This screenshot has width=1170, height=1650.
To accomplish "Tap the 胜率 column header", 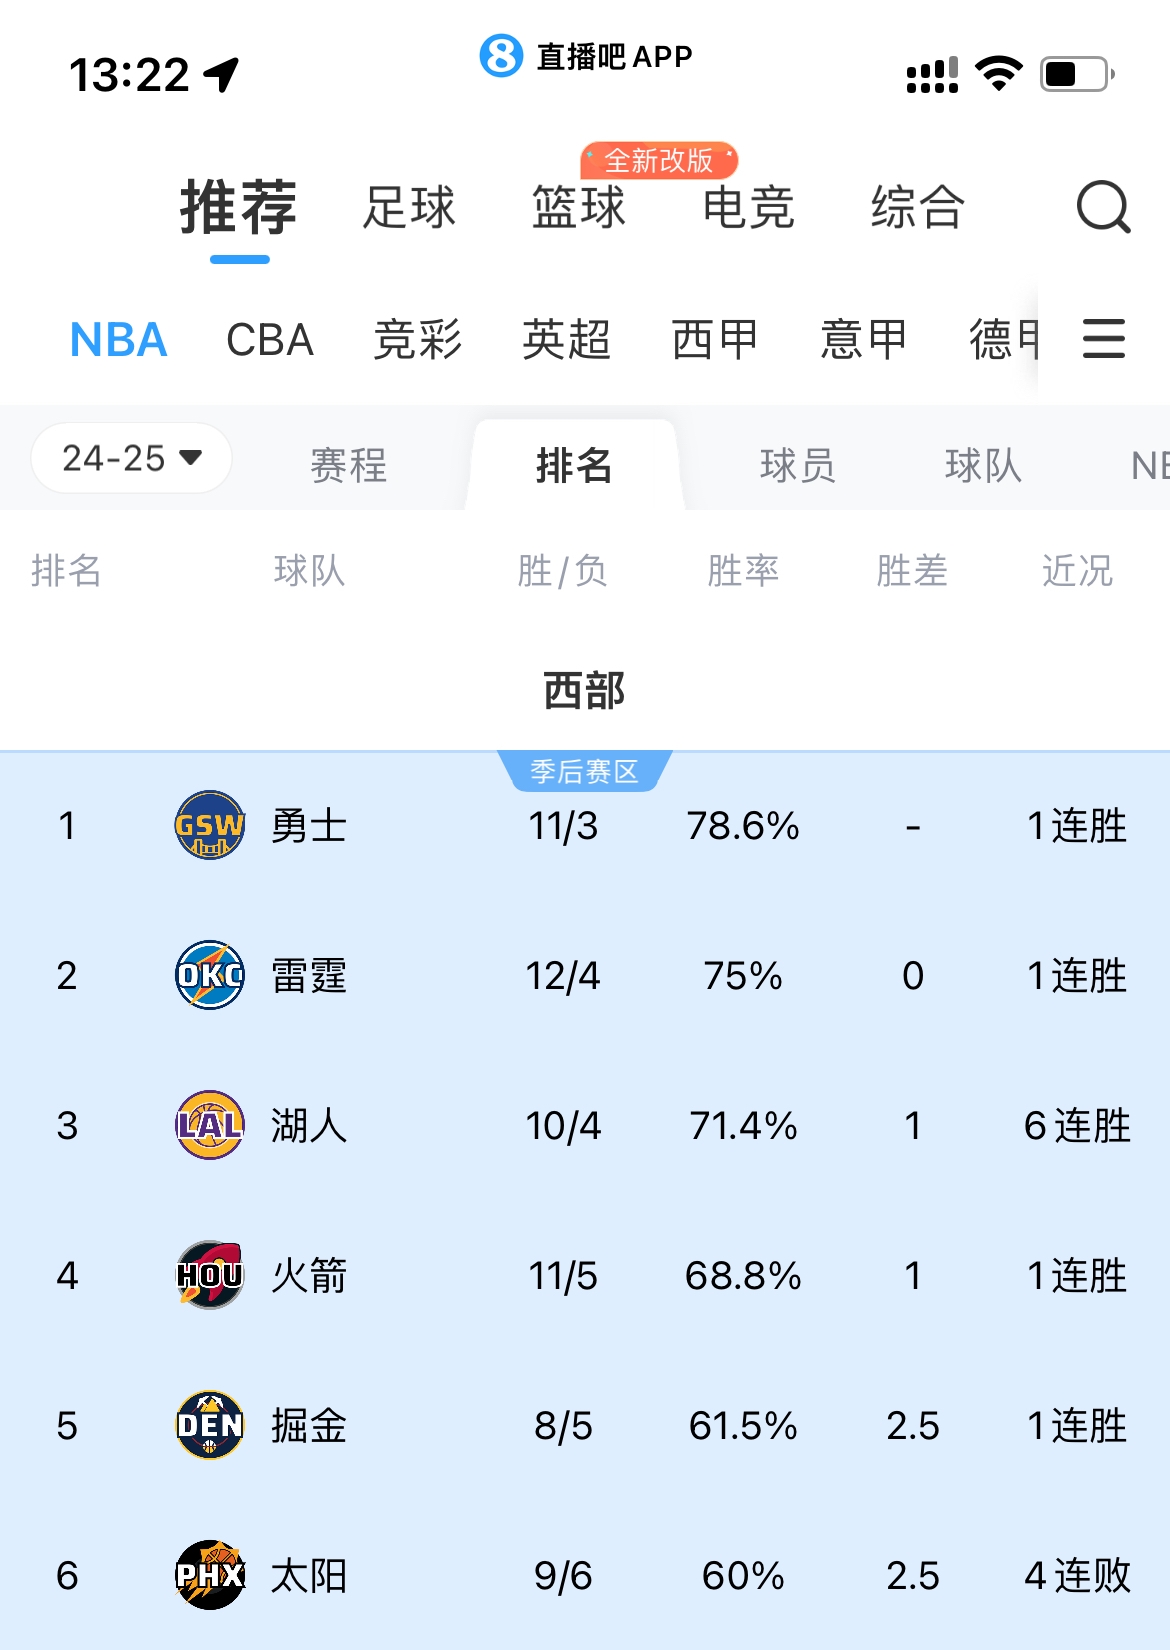I will 742,571.
